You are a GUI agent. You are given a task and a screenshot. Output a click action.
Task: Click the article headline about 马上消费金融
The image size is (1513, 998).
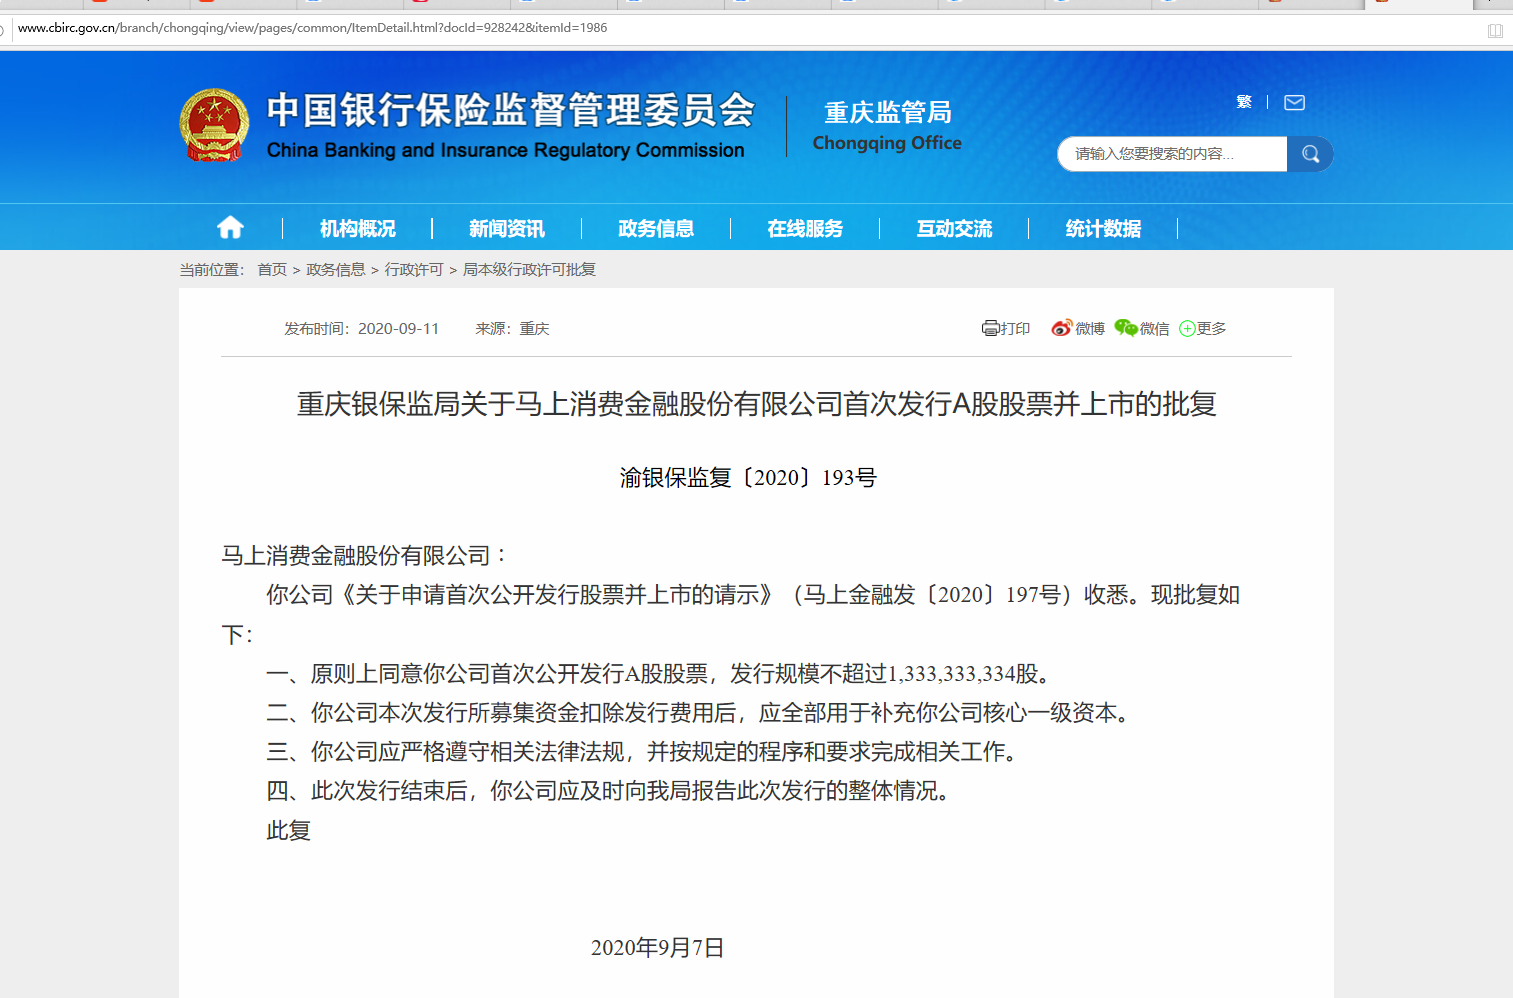tap(756, 404)
